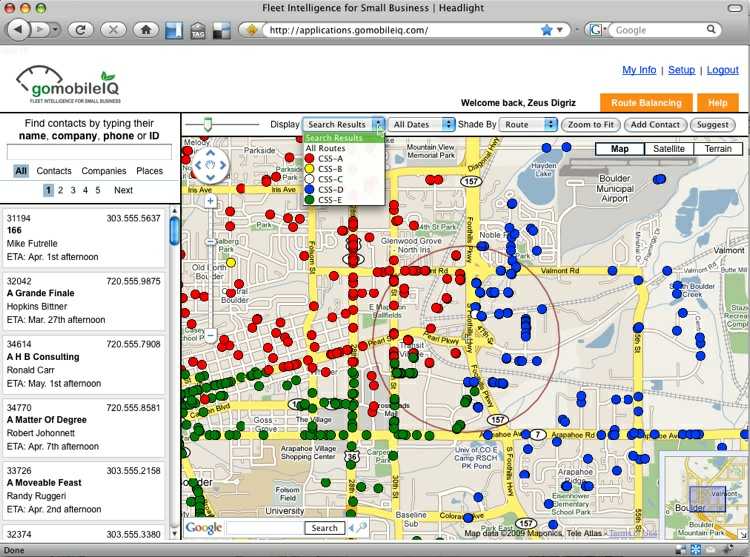Click the Logout link

coord(723,70)
